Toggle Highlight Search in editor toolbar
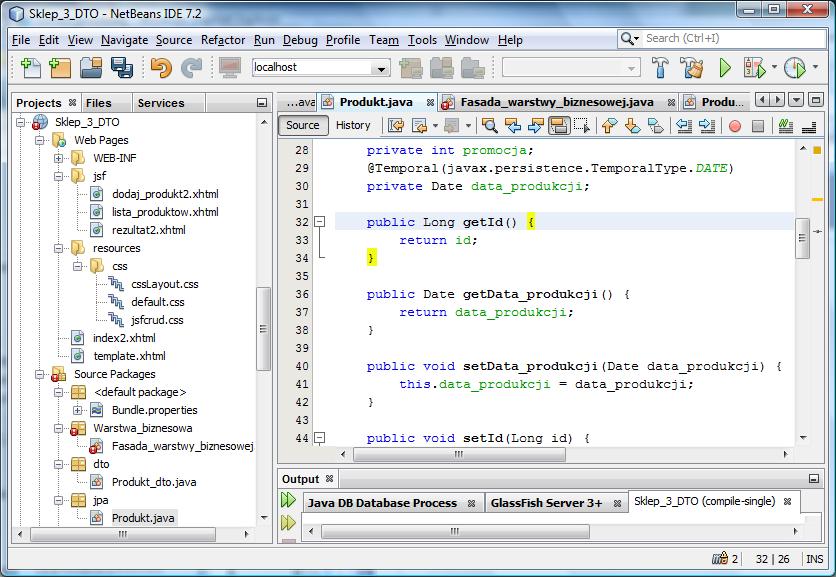This screenshot has width=836, height=577. (559, 125)
